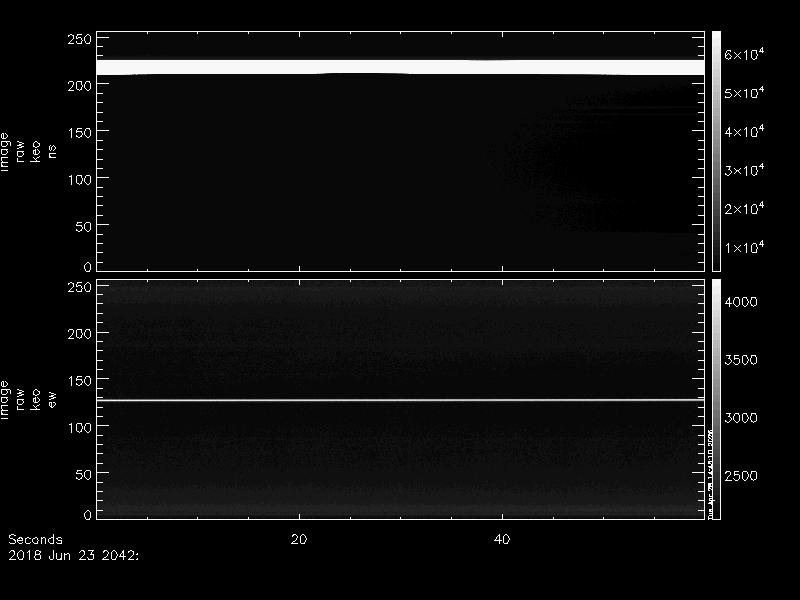800x600 pixels.
Task: Click the ns keogram grayscale colorbar
Action: click(716, 151)
